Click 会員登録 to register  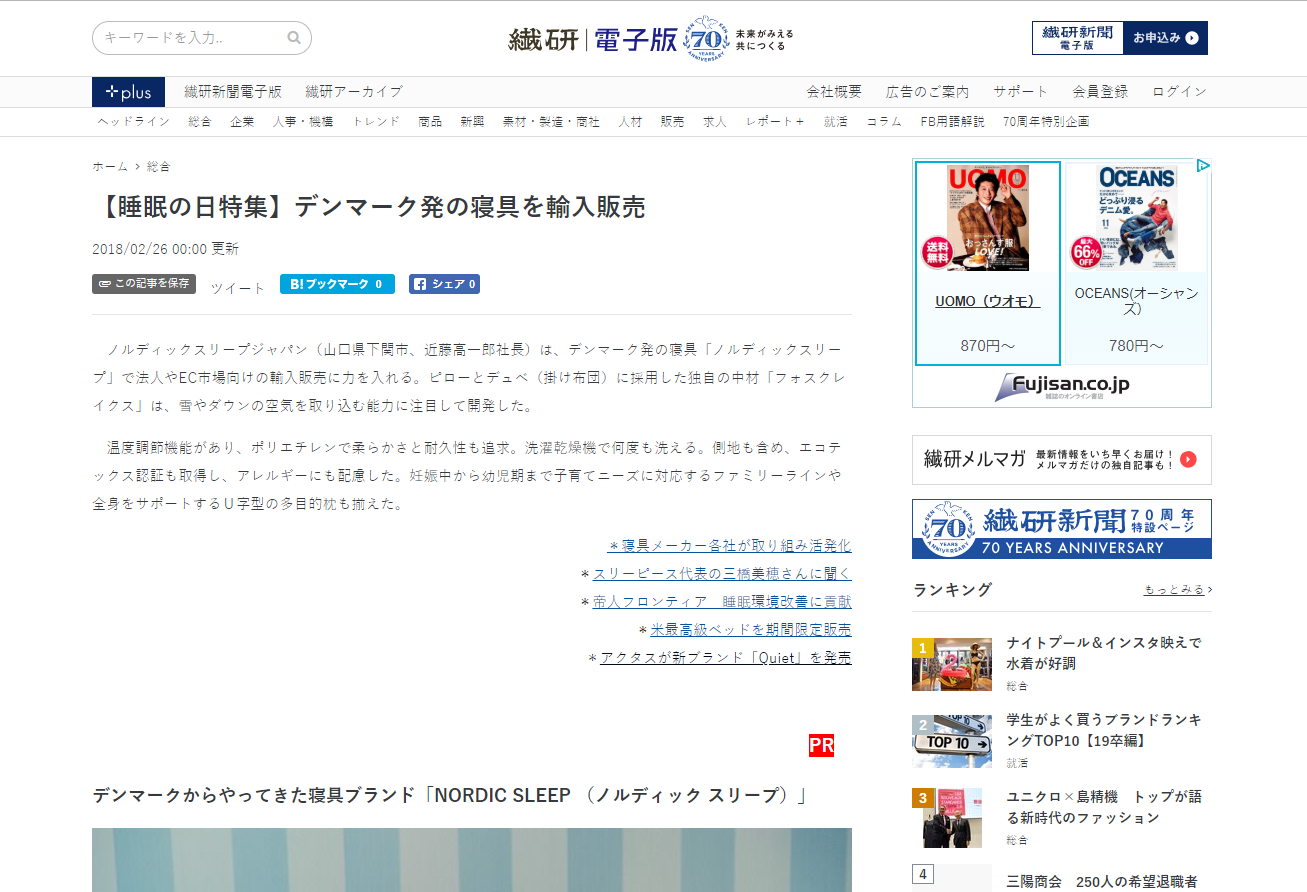point(1100,92)
